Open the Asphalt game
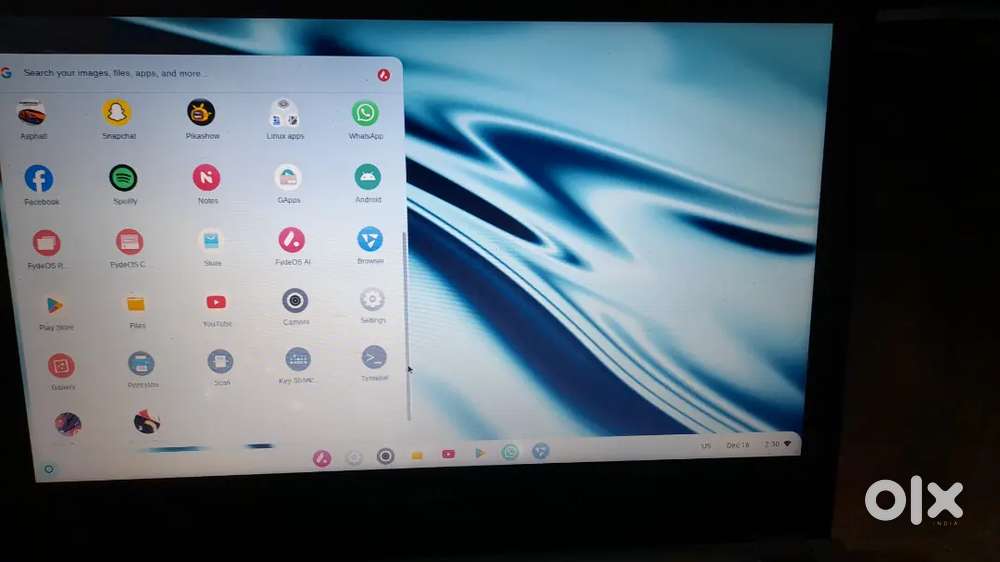 (32, 113)
